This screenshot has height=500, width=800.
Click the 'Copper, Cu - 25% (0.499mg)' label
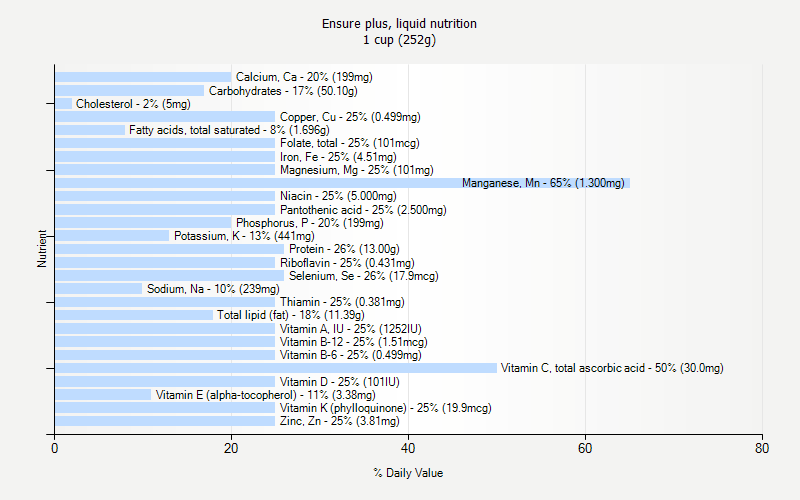coord(350,117)
